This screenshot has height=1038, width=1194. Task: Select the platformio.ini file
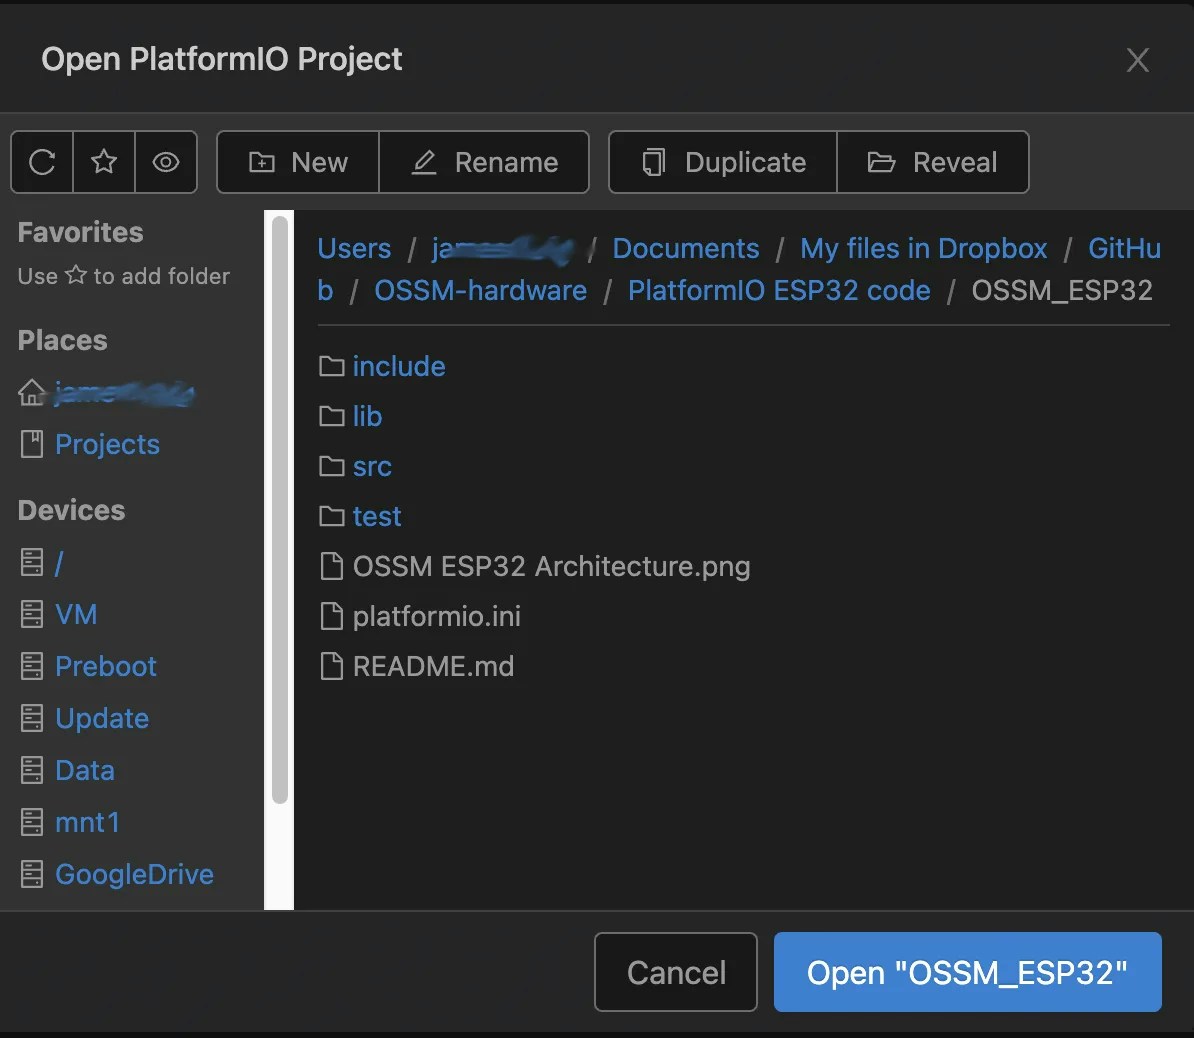437,616
